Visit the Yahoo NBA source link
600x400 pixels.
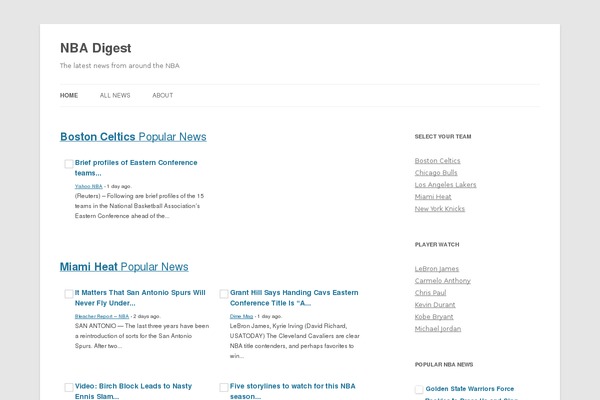click(x=89, y=186)
